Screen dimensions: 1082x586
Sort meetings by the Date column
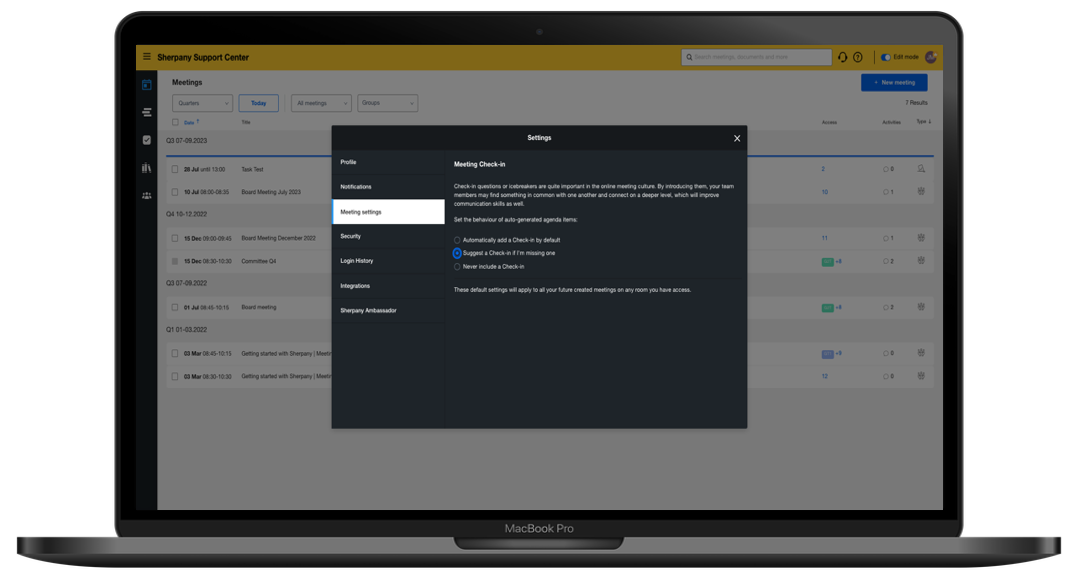190,122
